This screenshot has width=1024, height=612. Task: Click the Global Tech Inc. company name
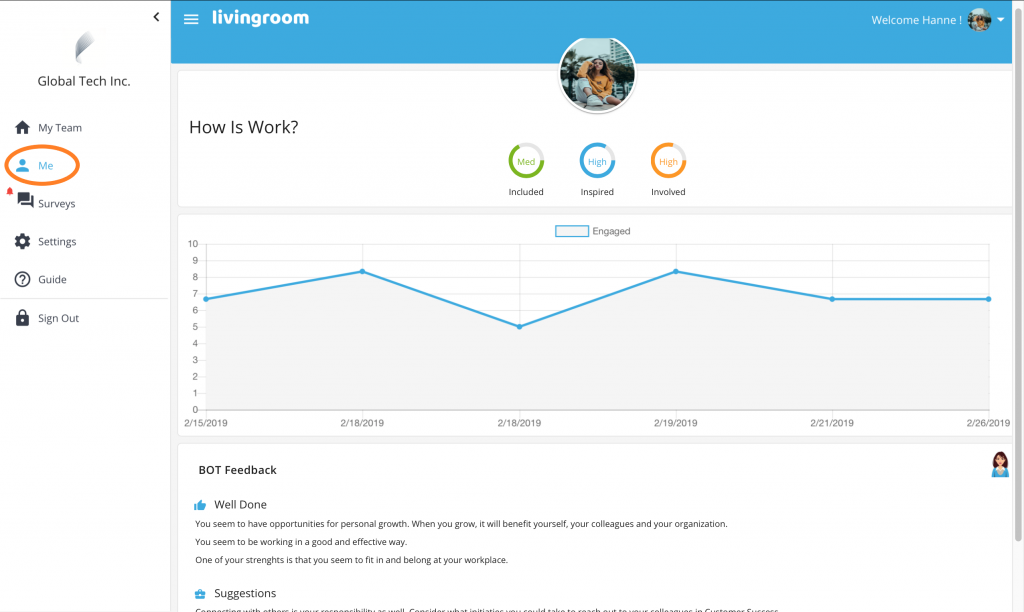click(x=84, y=81)
